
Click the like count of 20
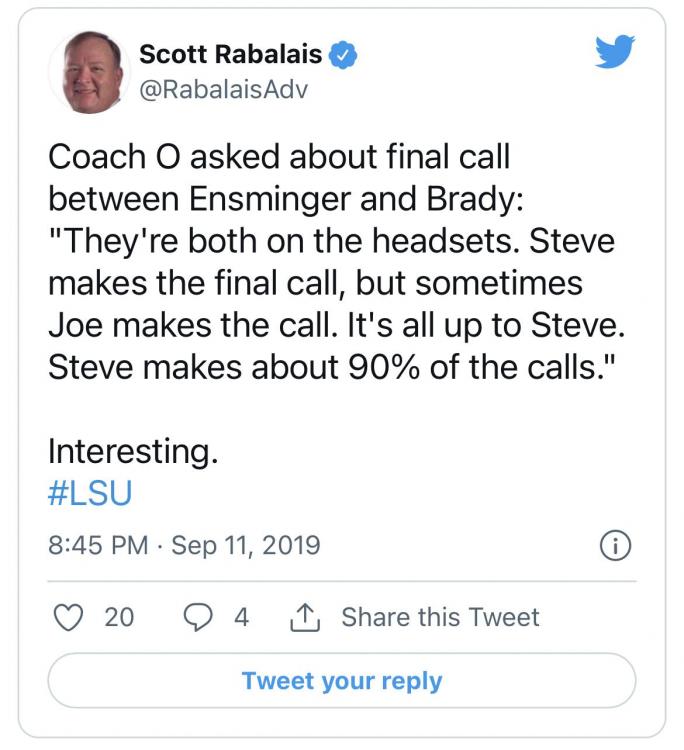(x=119, y=617)
